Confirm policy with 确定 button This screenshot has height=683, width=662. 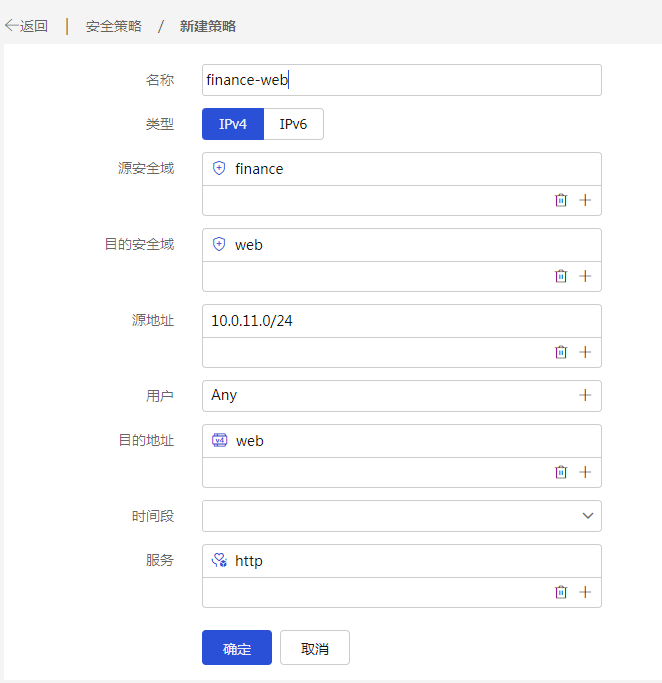coord(237,647)
